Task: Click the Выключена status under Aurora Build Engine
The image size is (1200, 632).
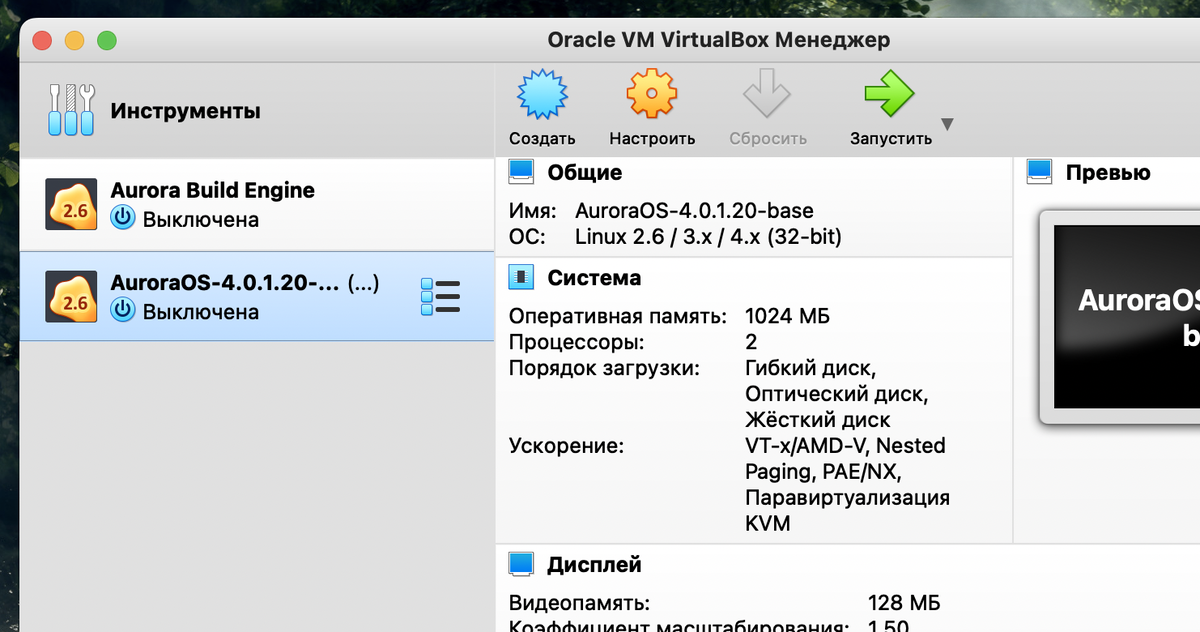Action: tap(200, 219)
